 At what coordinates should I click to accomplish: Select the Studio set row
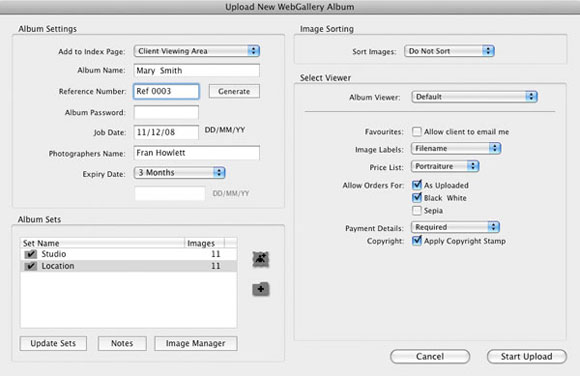pos(128,254)
